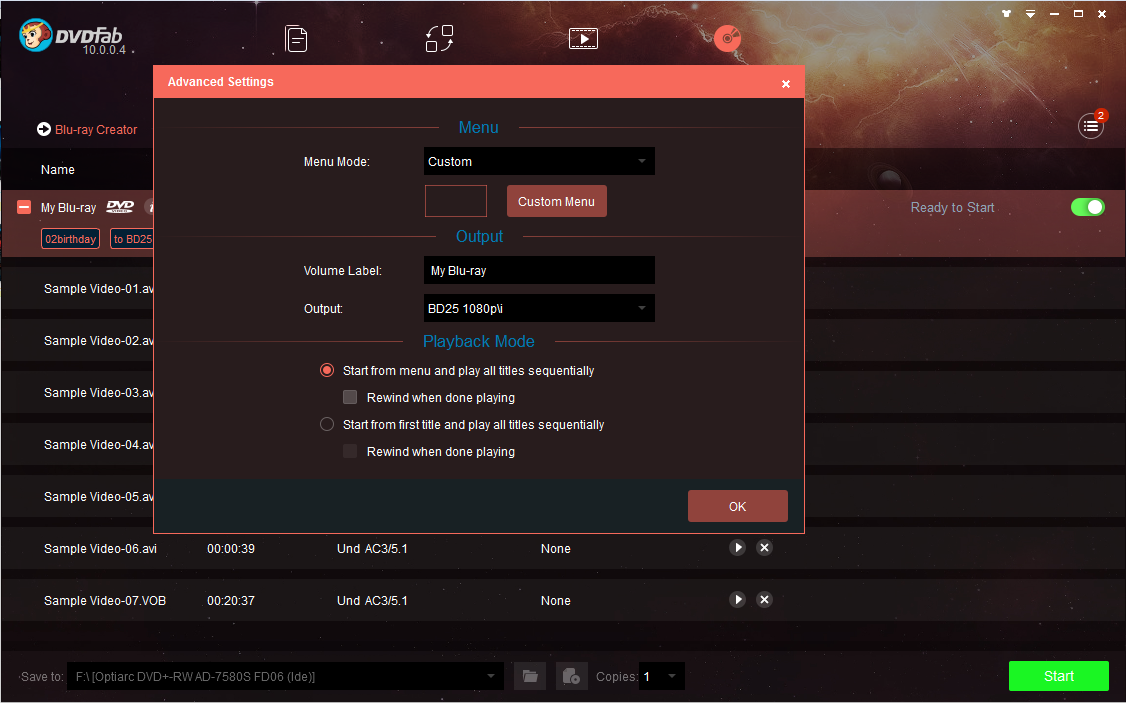Enable first Rewind when done playing checkbox
Image resolution: width=1126 pixels, height=703 pixels.
pyautogui.click(x=350, y=398)
